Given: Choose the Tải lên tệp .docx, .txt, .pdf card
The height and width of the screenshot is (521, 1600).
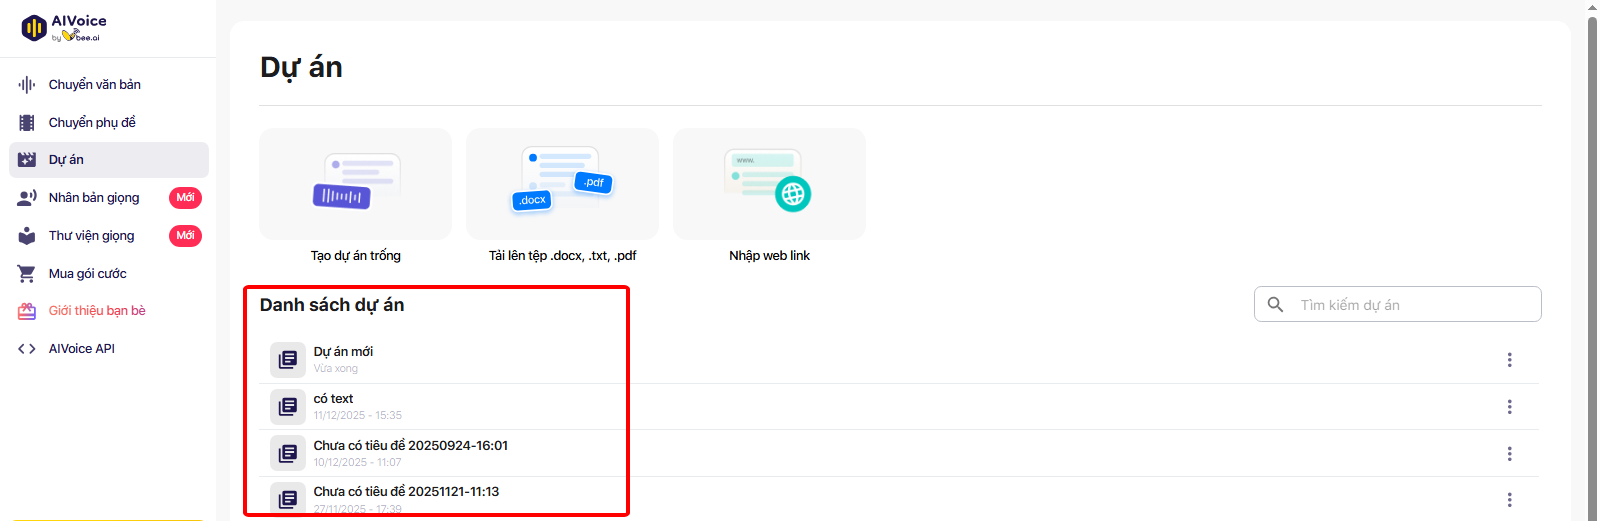Looking at the screenshot, I should [562, 185].
